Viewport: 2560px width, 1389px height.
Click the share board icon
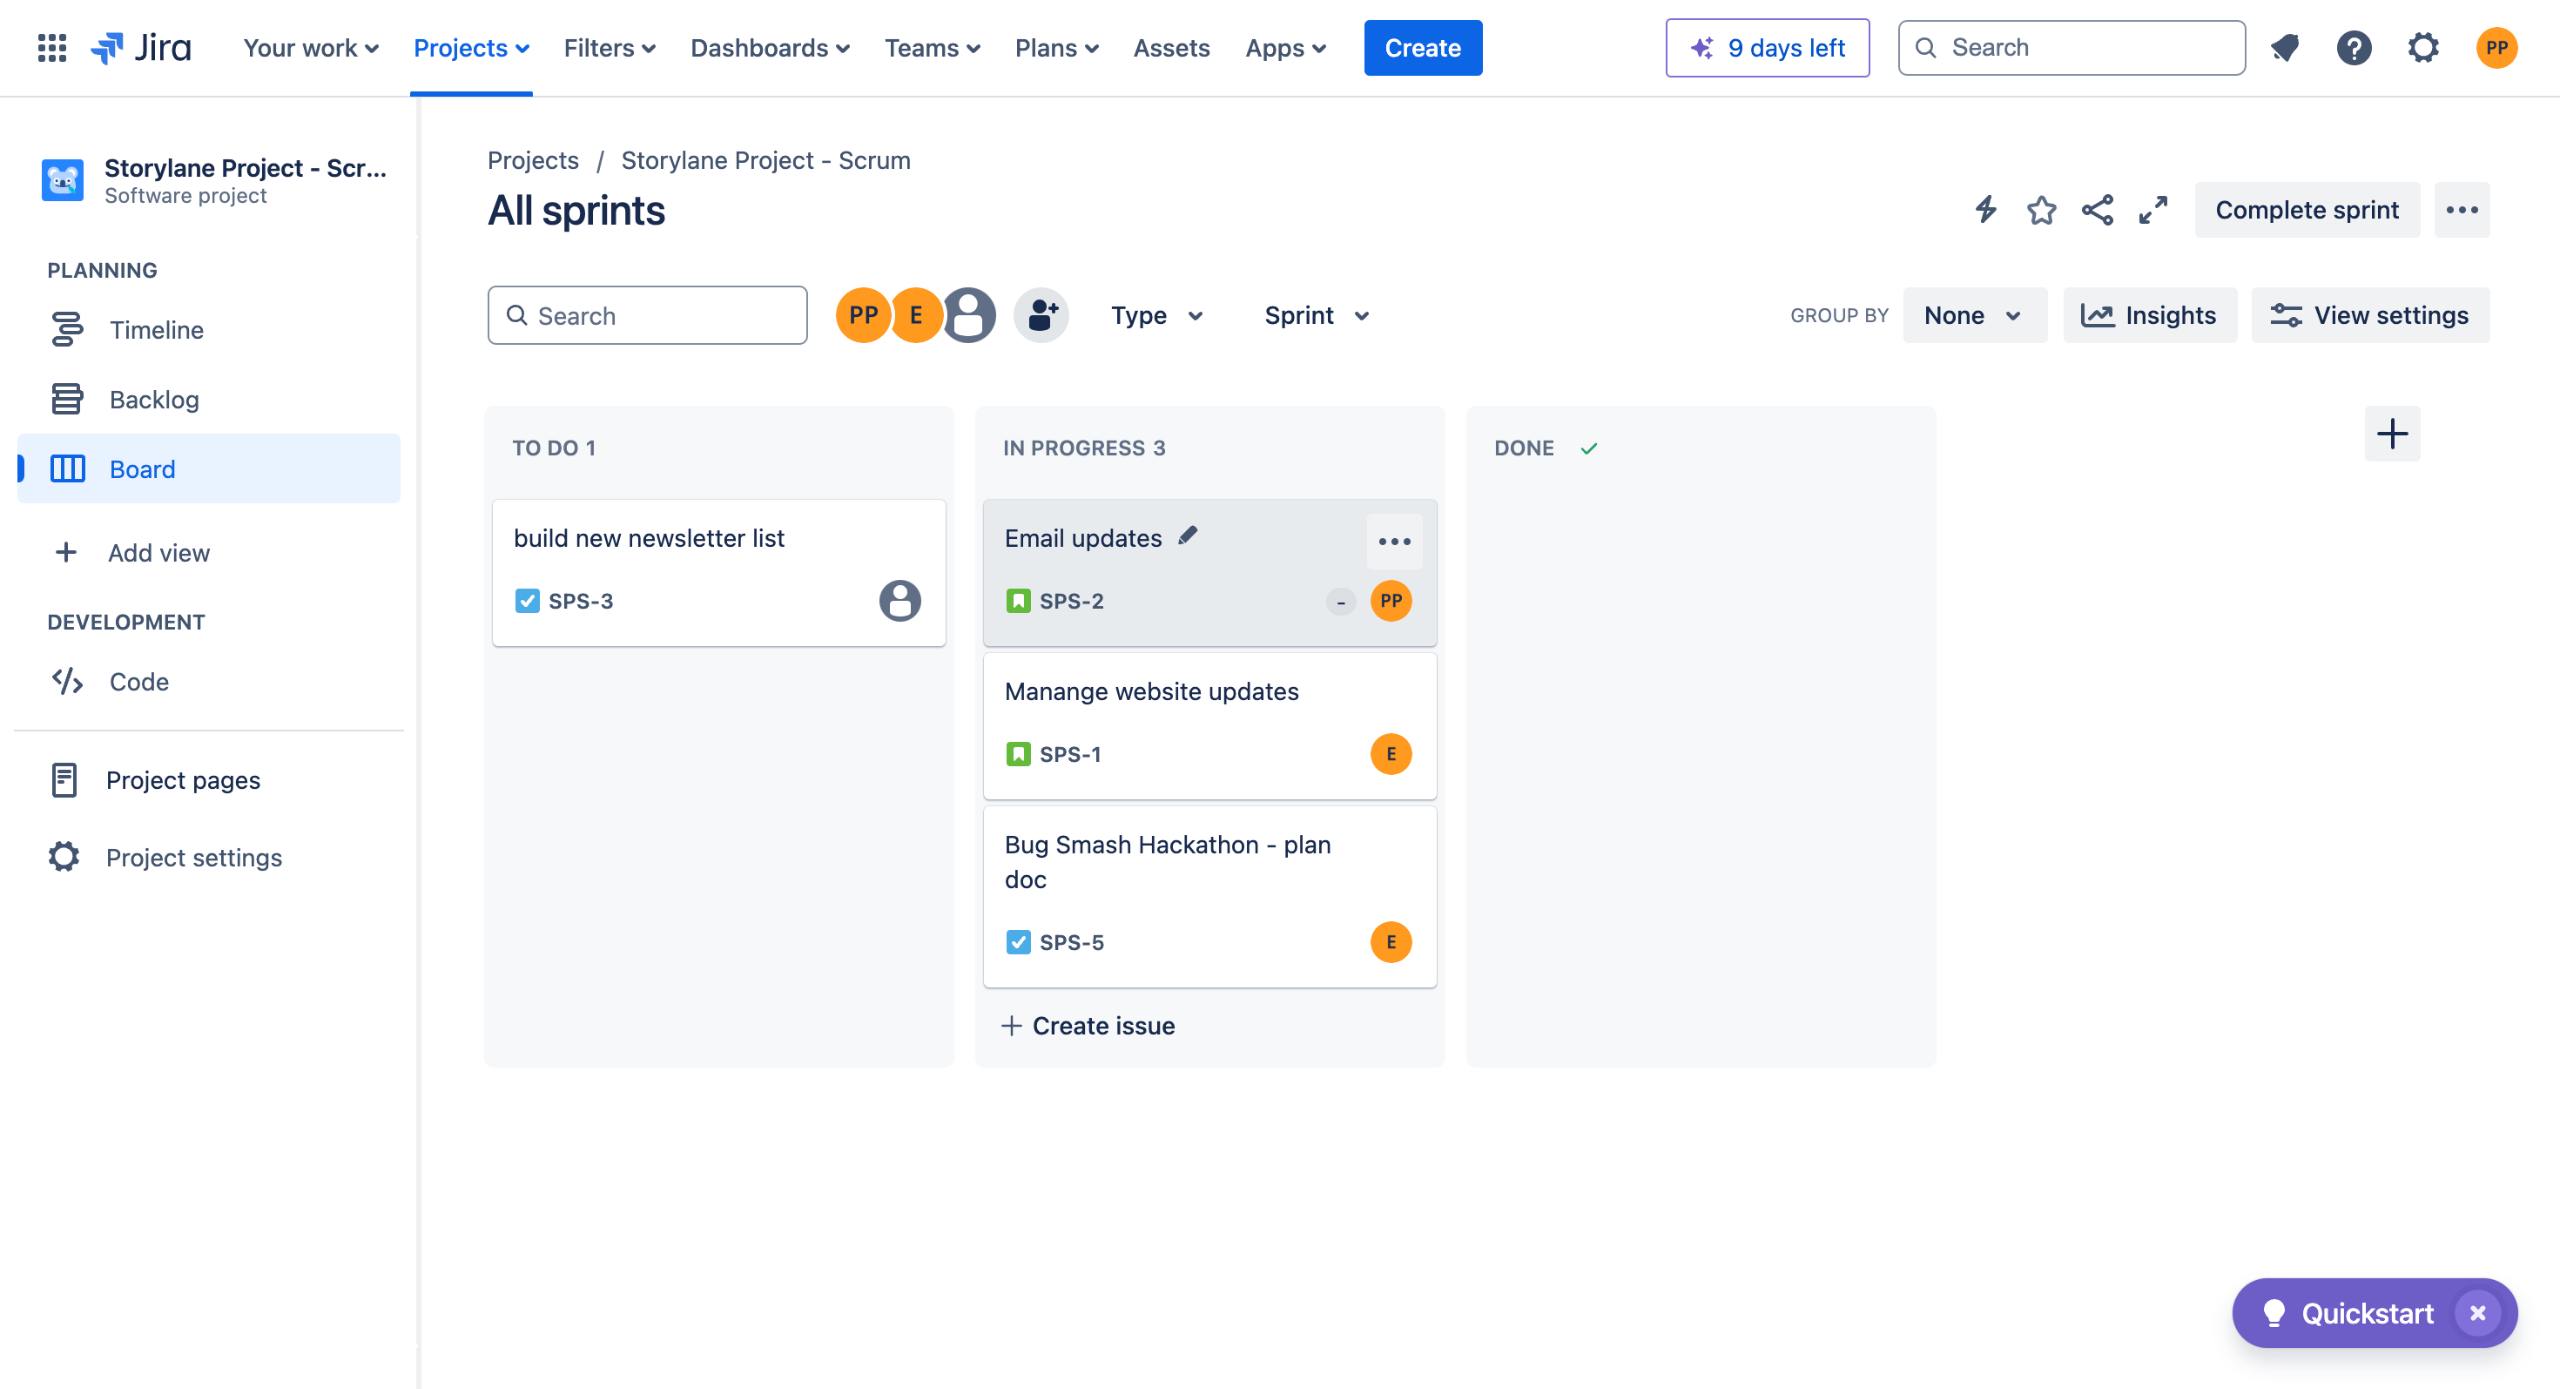pos(2097,210)
